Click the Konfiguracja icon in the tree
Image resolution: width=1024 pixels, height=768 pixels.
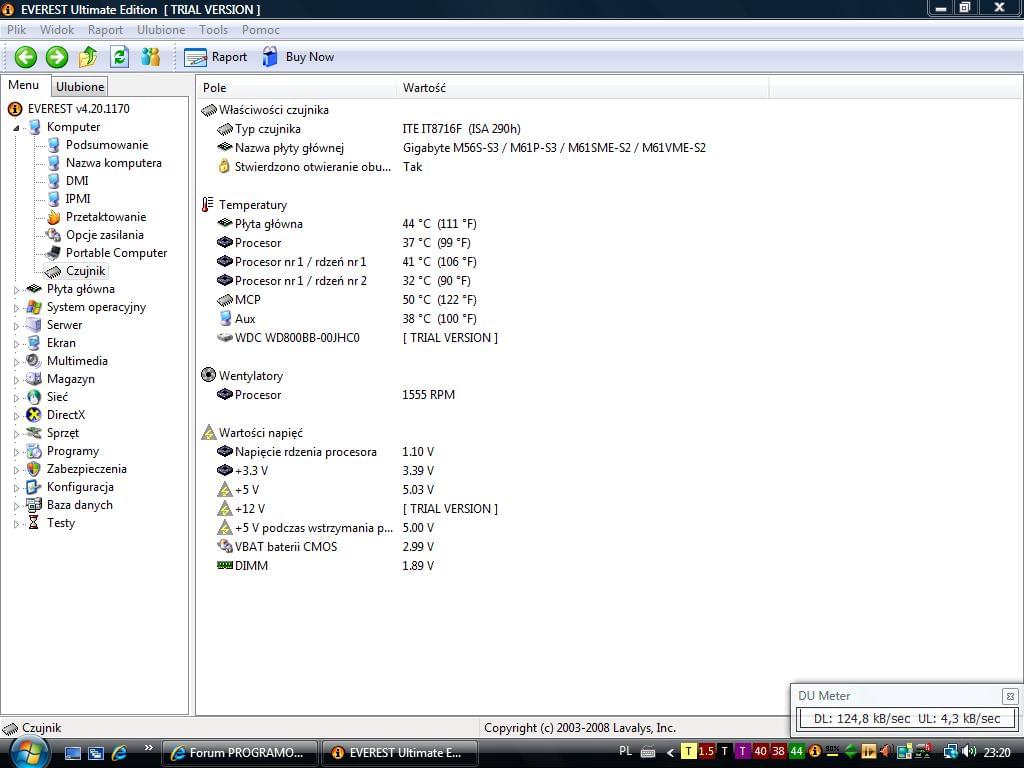(33, 487)
